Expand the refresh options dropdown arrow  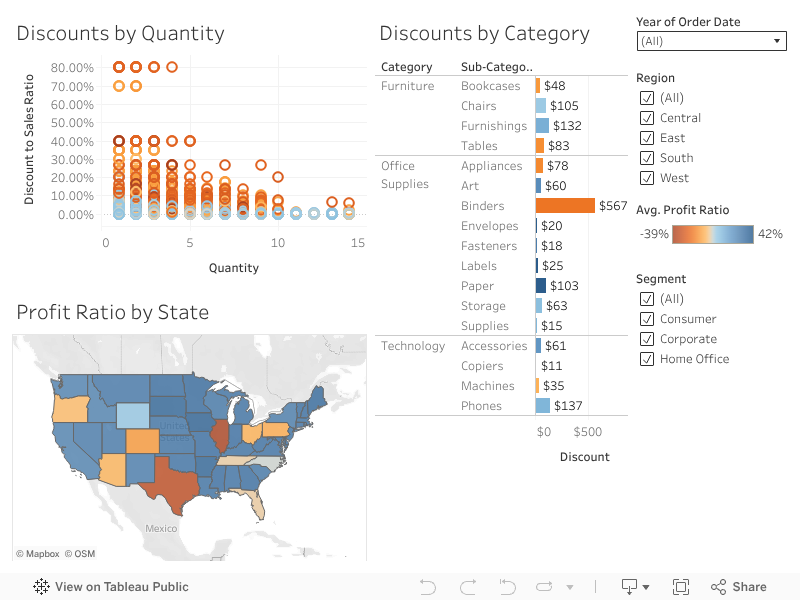tap(570, 587)
